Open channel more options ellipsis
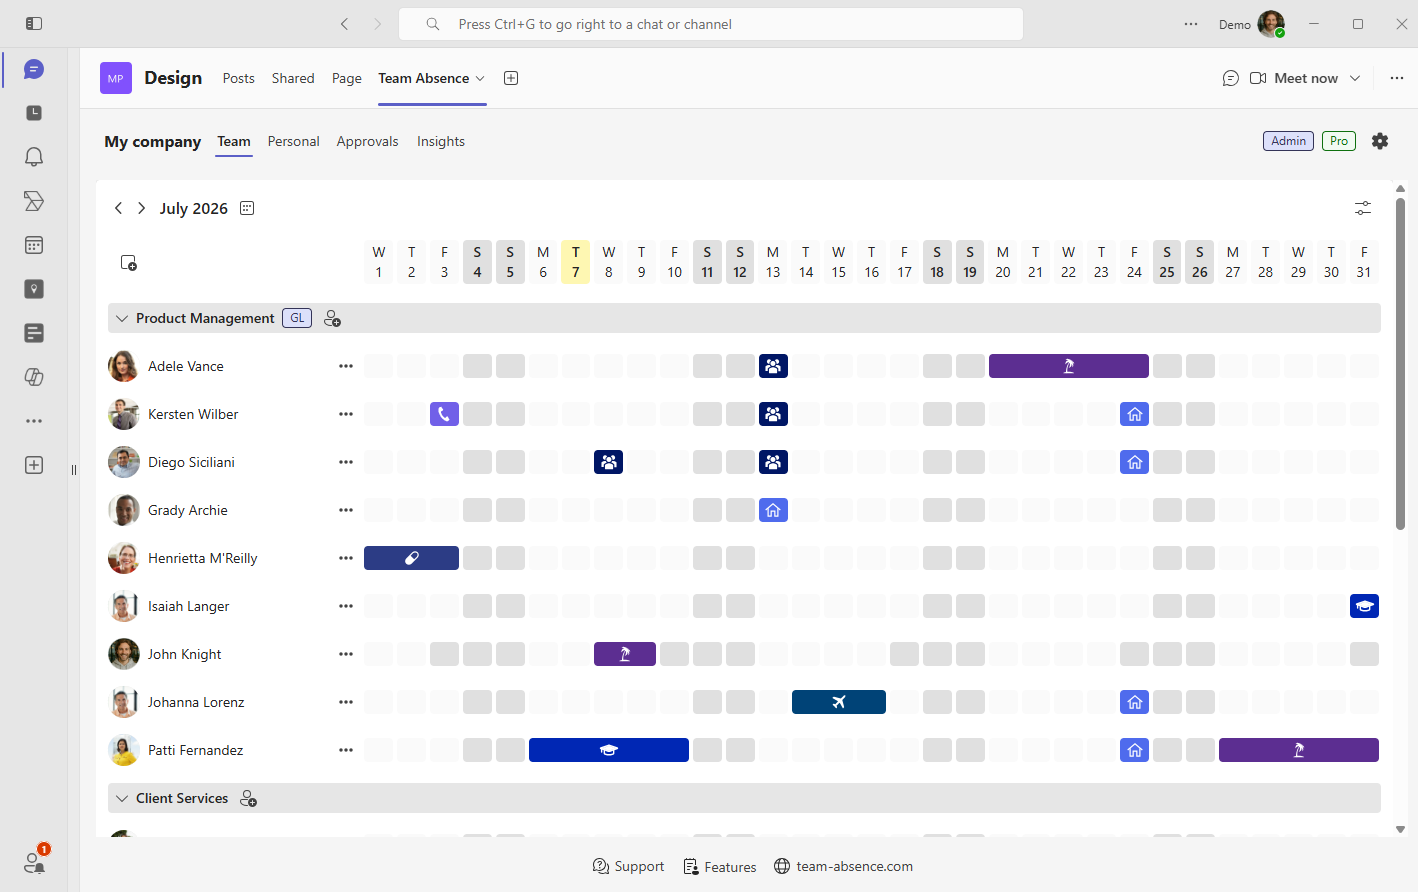Viewport: 1418px width, 892px height. (x=1397, y=78)
